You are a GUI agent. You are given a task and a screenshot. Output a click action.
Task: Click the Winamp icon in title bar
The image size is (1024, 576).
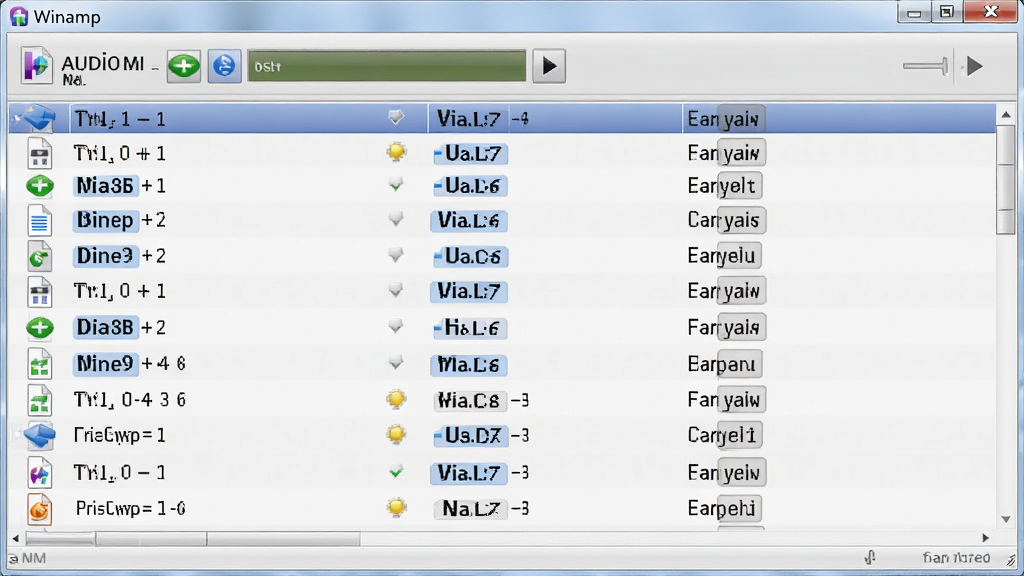pos(19,16)
